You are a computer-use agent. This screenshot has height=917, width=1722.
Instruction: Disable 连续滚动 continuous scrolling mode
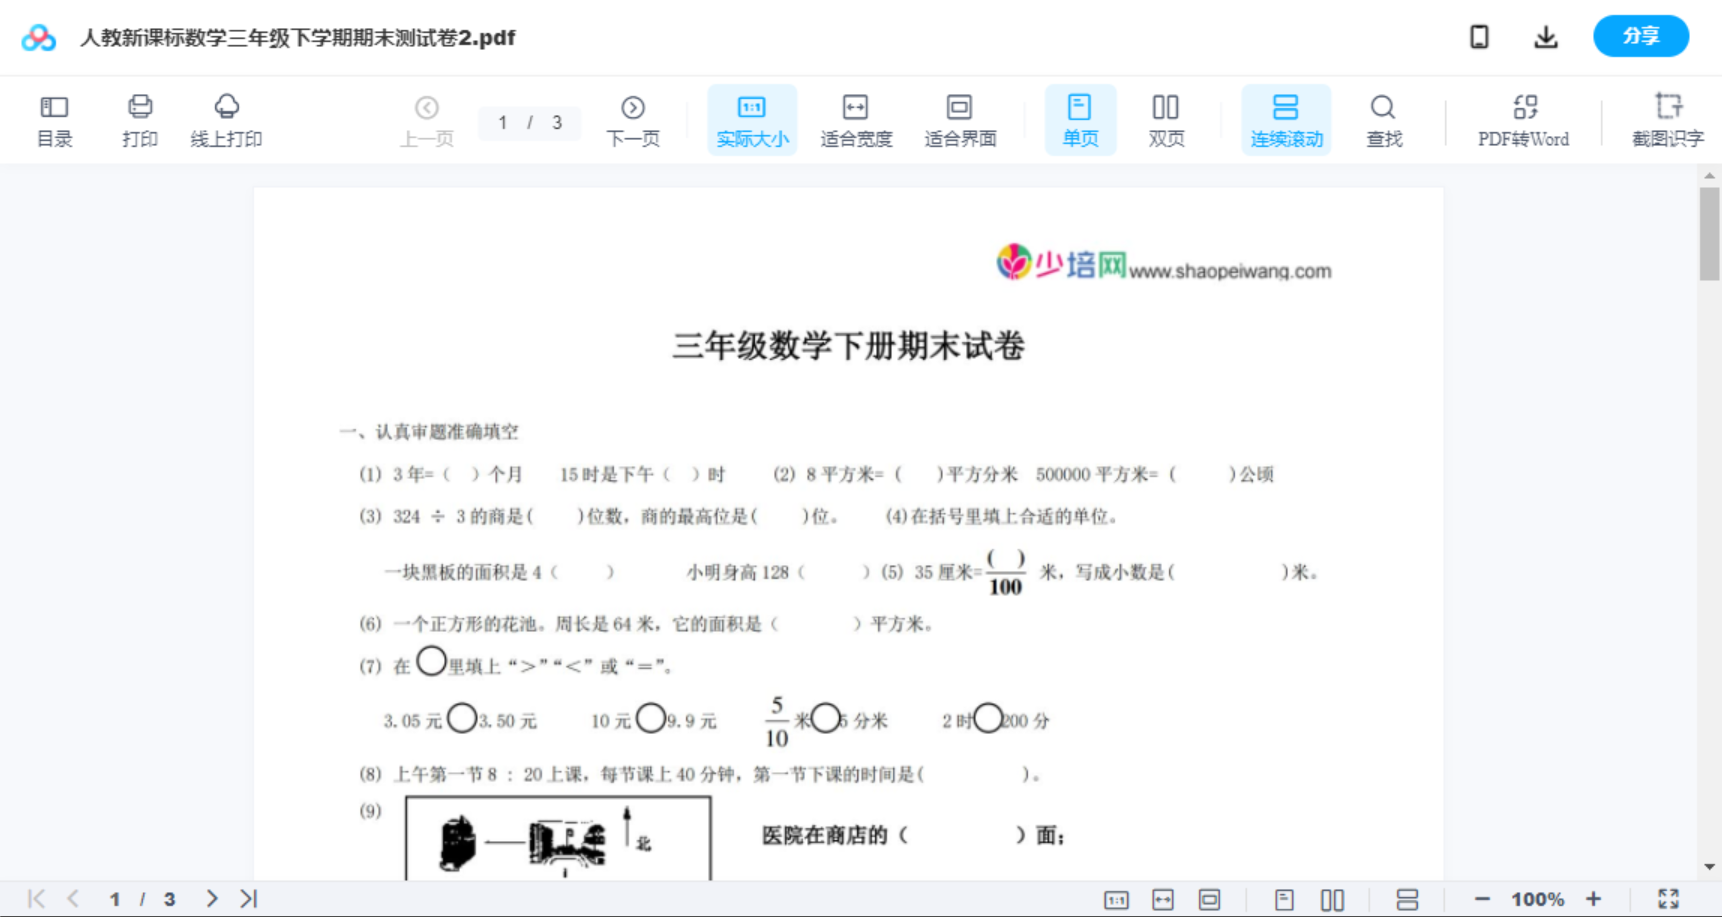(1286, 119)
